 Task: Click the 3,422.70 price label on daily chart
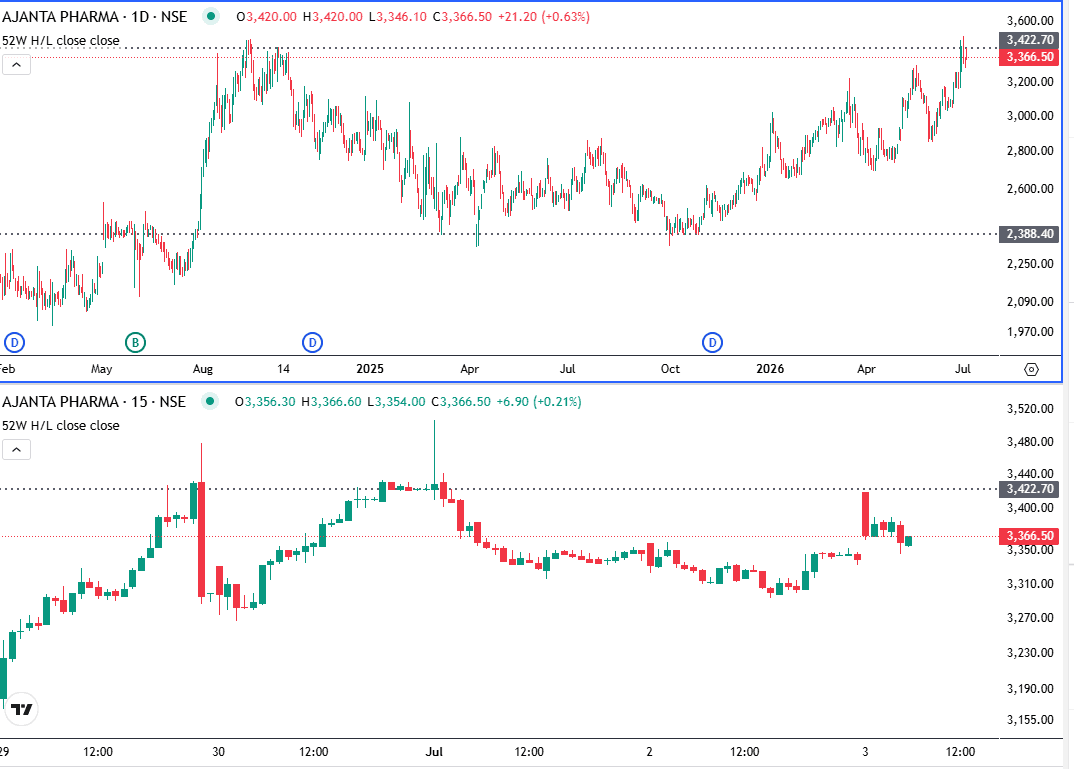tap(1029, 40)
